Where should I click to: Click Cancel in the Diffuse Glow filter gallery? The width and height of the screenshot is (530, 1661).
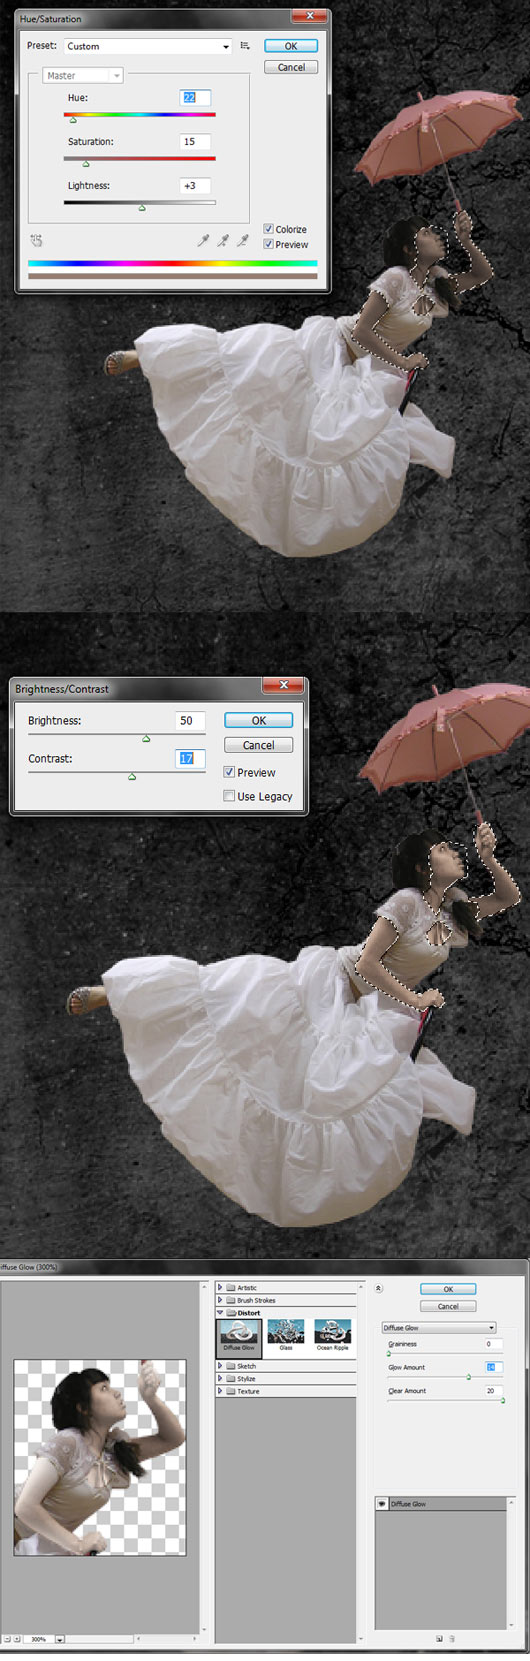click(x=448, y=1306)
